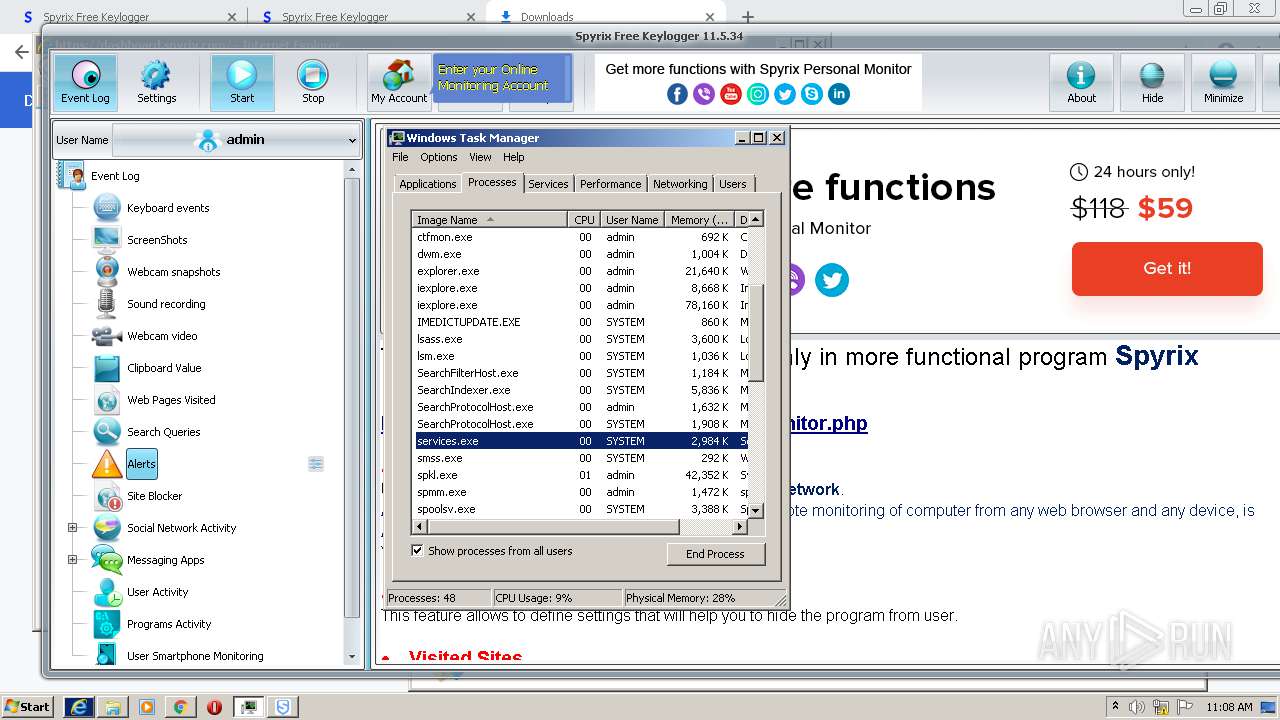Open Task Manager Options menu
The height and width of the screenshot is (720, 1280).
pyautogui.click(x=438, y=157)
